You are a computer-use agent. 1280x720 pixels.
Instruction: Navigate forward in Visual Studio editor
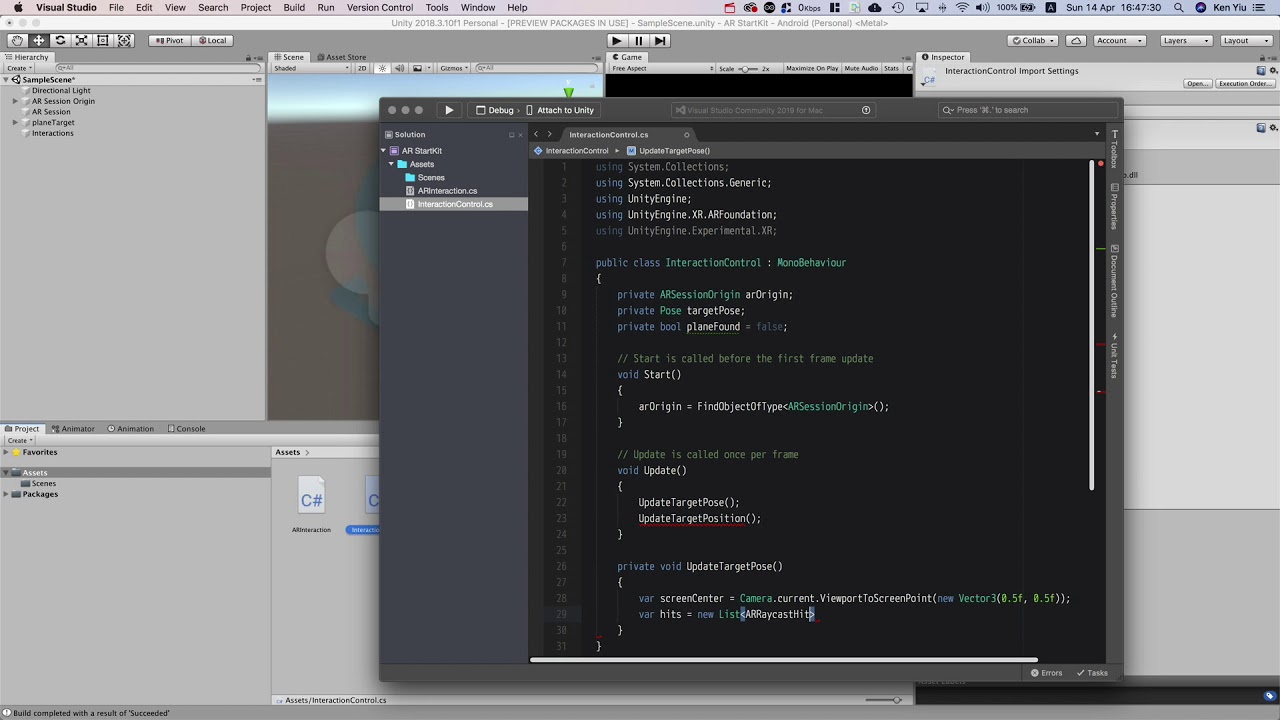[549, 134]
